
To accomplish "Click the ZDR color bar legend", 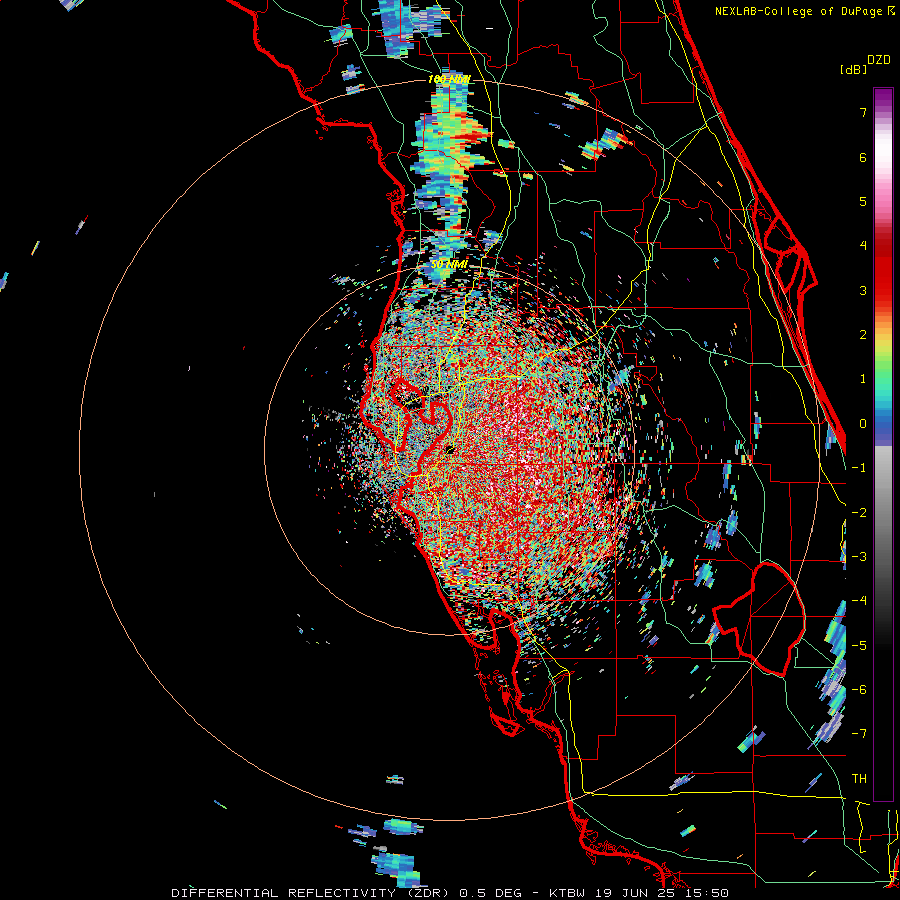I will tap(883, 444).
